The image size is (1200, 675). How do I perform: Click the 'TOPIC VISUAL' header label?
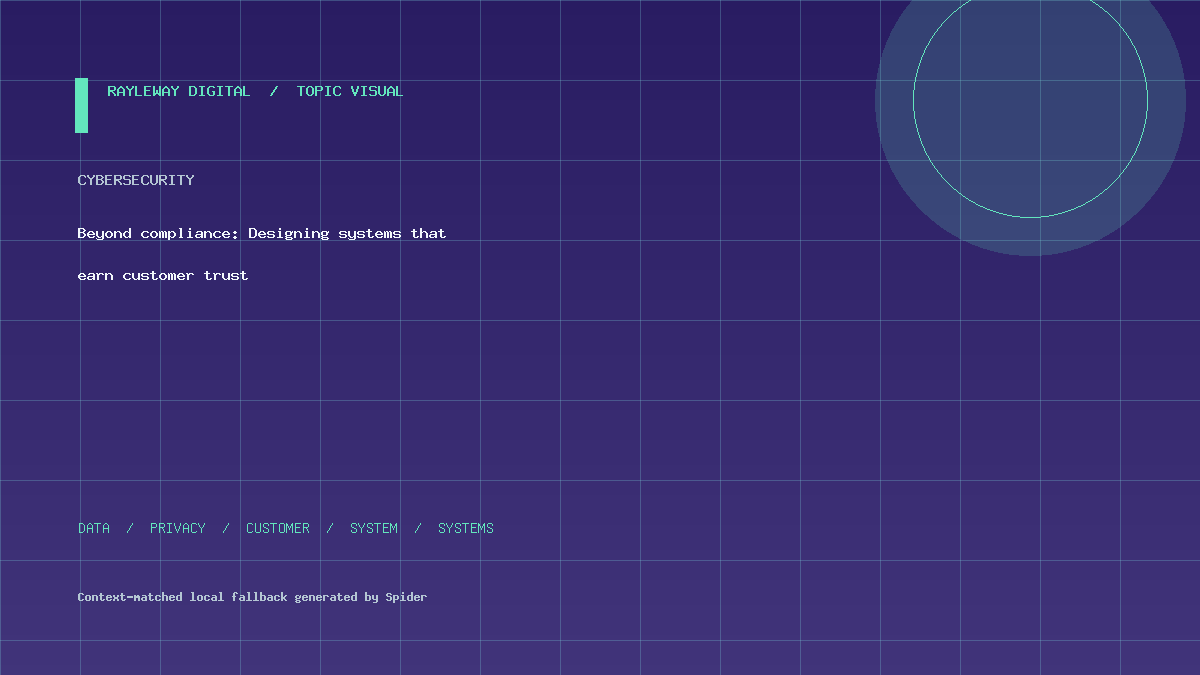(350, 91)
